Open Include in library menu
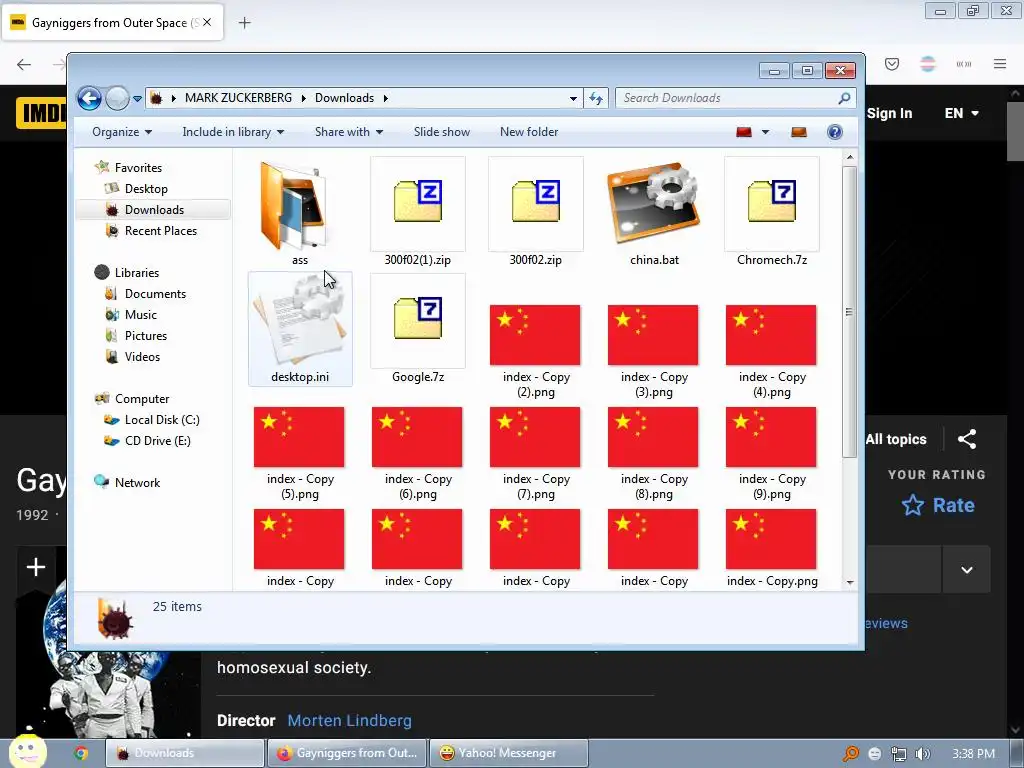Viewport: 1024px width, 768px height. pyautogui.click(x=233, y=132)
